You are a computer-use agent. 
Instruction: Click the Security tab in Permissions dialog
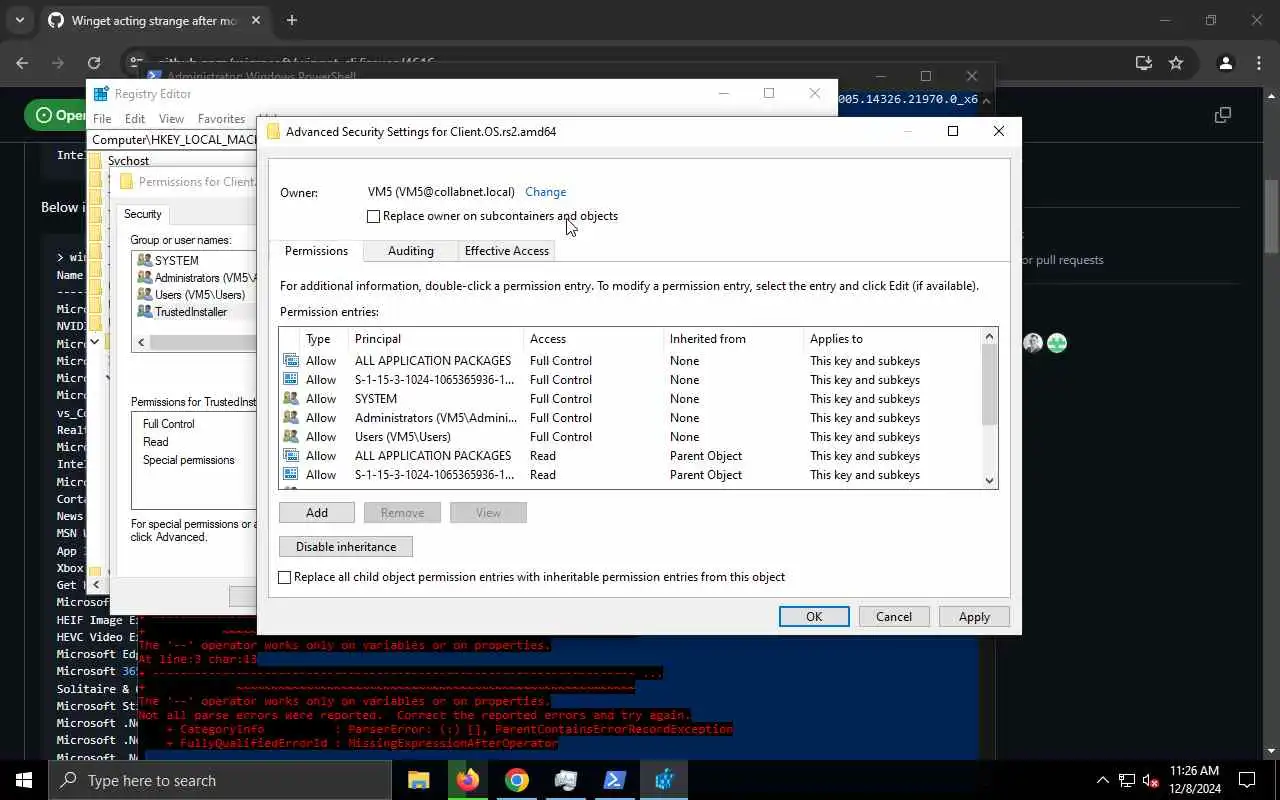pyautogui.click(x=143, y=214)
